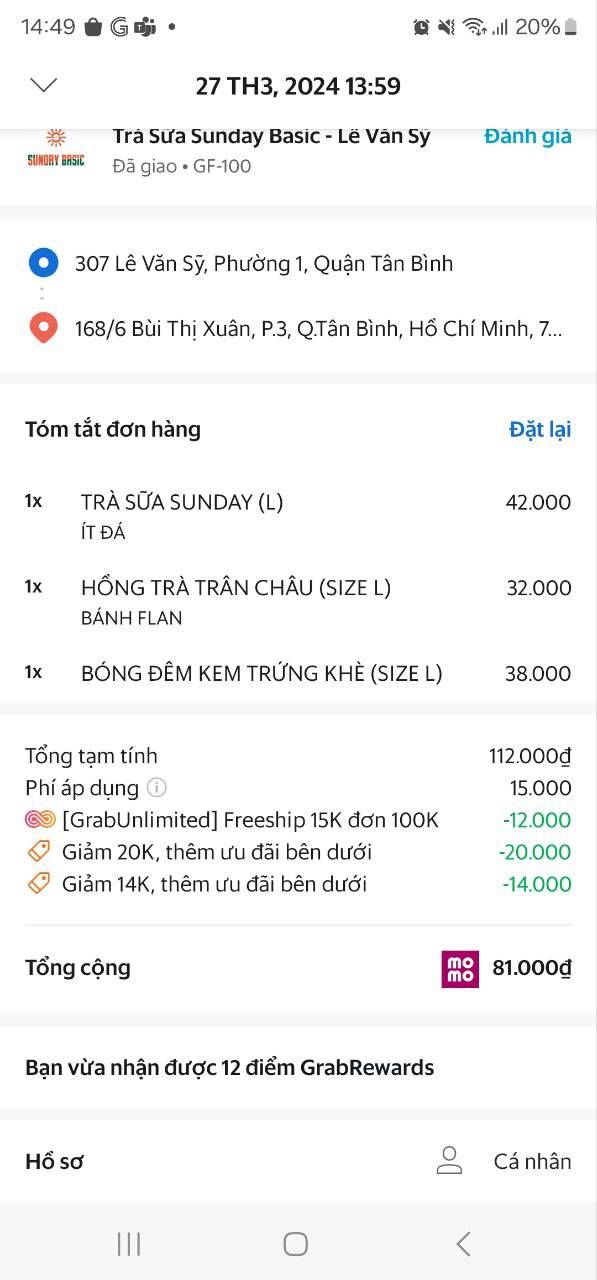The image size is (597, 1280).
Task: Select the TRÀ SỮA SUNDAY (L) item
Action: click(x=298, y=516)
